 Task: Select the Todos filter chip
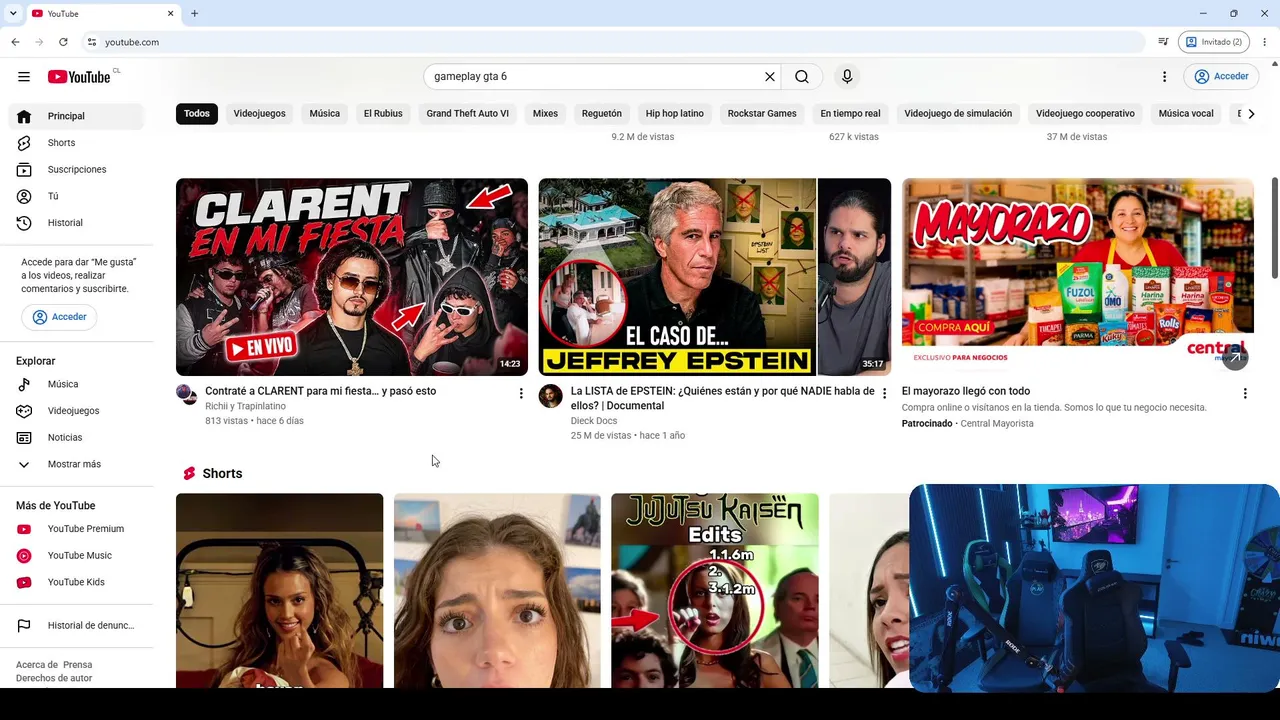coord(197,114)
